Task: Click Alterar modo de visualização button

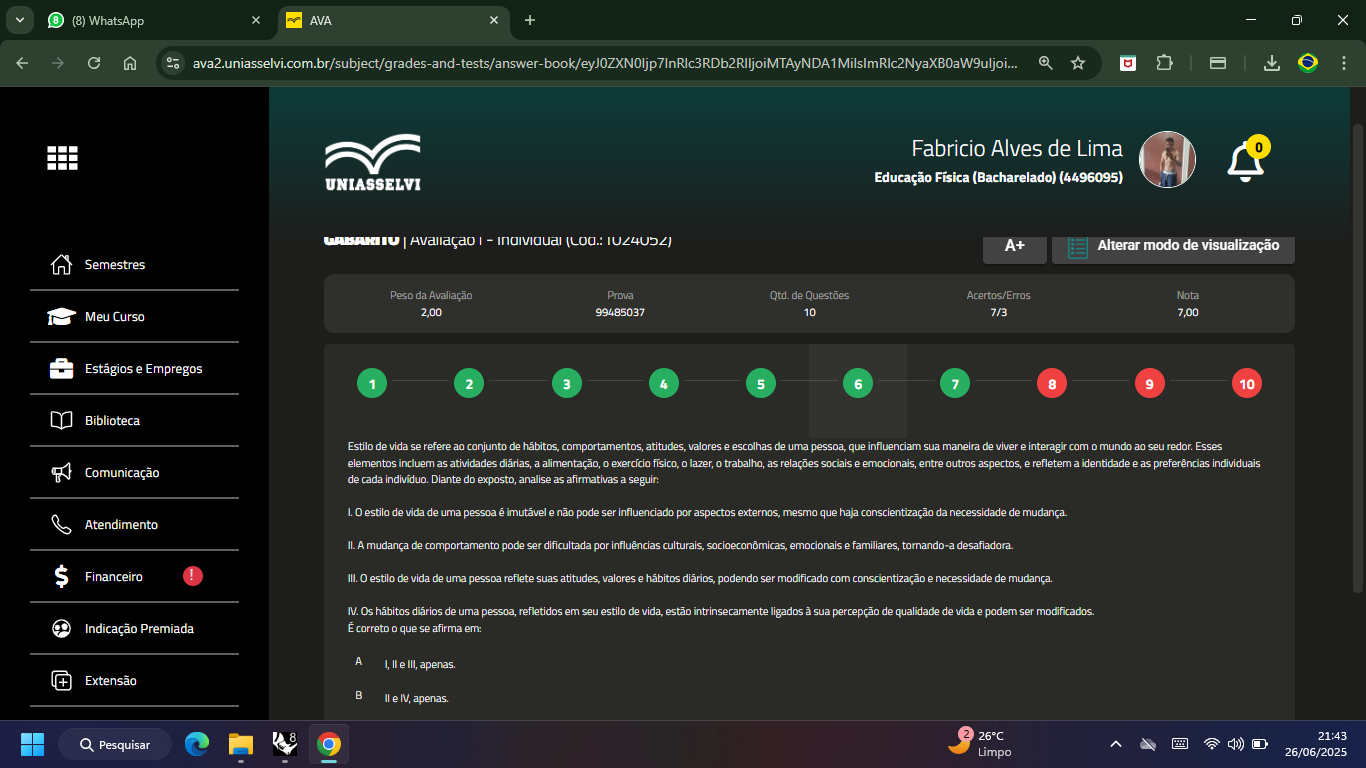Action: pos(1173,246)
